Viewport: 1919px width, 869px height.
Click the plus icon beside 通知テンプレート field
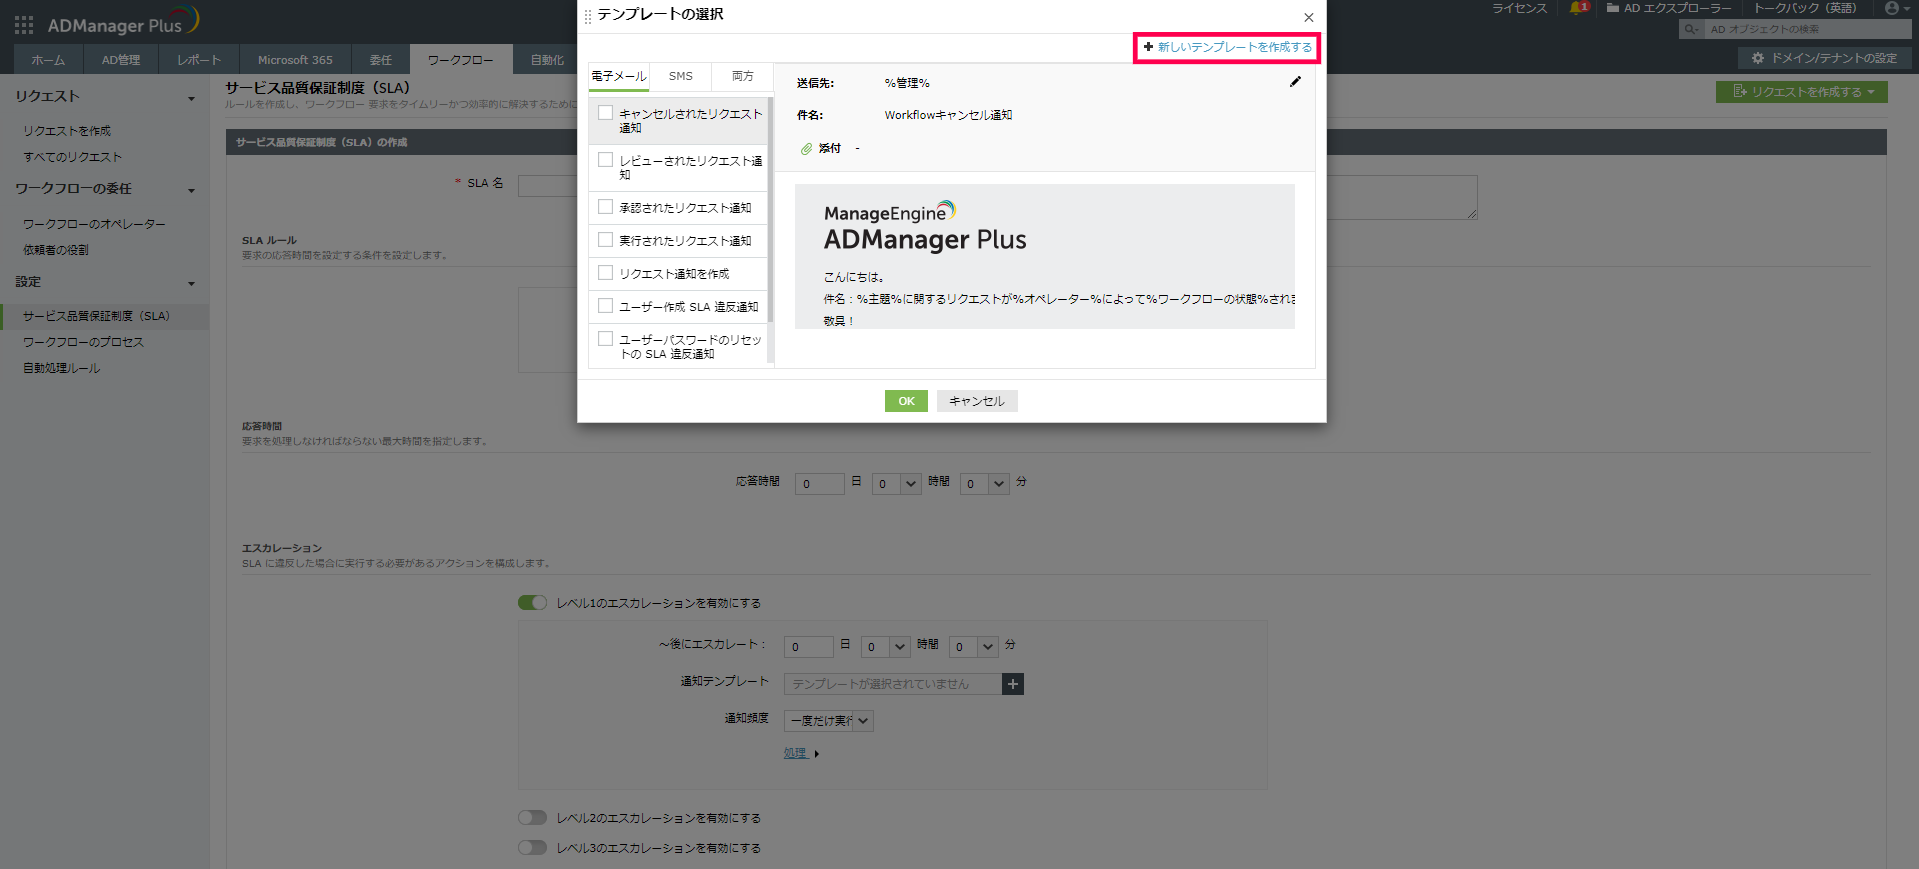point(1013,684)
